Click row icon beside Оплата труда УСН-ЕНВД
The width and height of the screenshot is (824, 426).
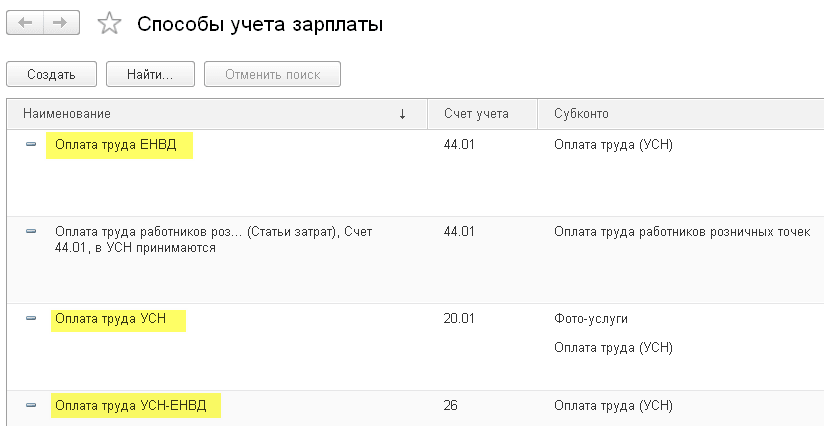[30, 406]
